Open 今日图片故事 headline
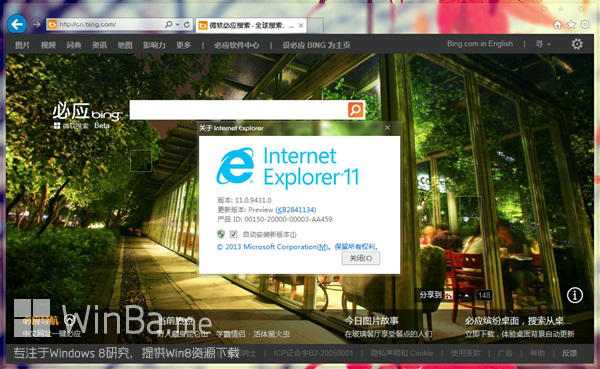The width and height of the screenshot is (600, 369). (x=371, y=321)
